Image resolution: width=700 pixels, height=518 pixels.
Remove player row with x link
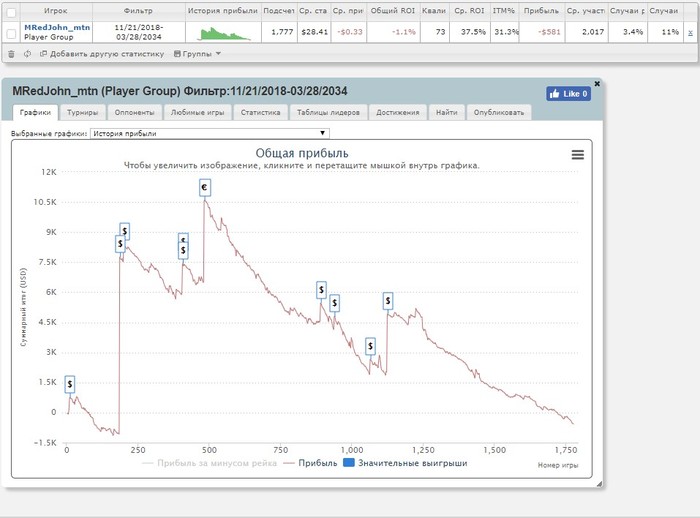point(690,32)
